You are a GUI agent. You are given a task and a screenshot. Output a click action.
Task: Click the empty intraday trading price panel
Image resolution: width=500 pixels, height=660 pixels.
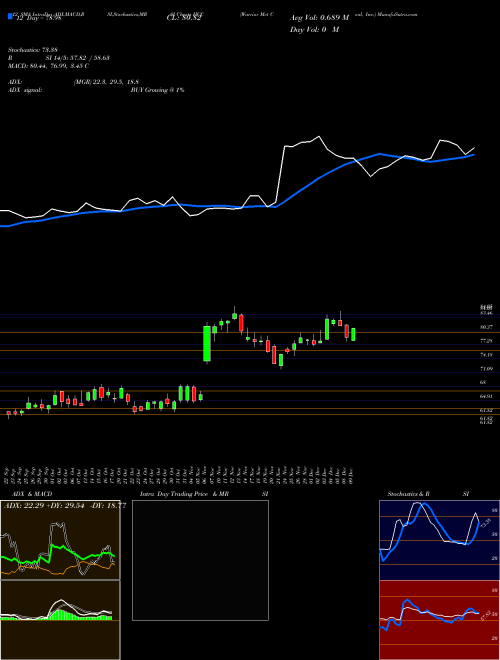point(200,560)
